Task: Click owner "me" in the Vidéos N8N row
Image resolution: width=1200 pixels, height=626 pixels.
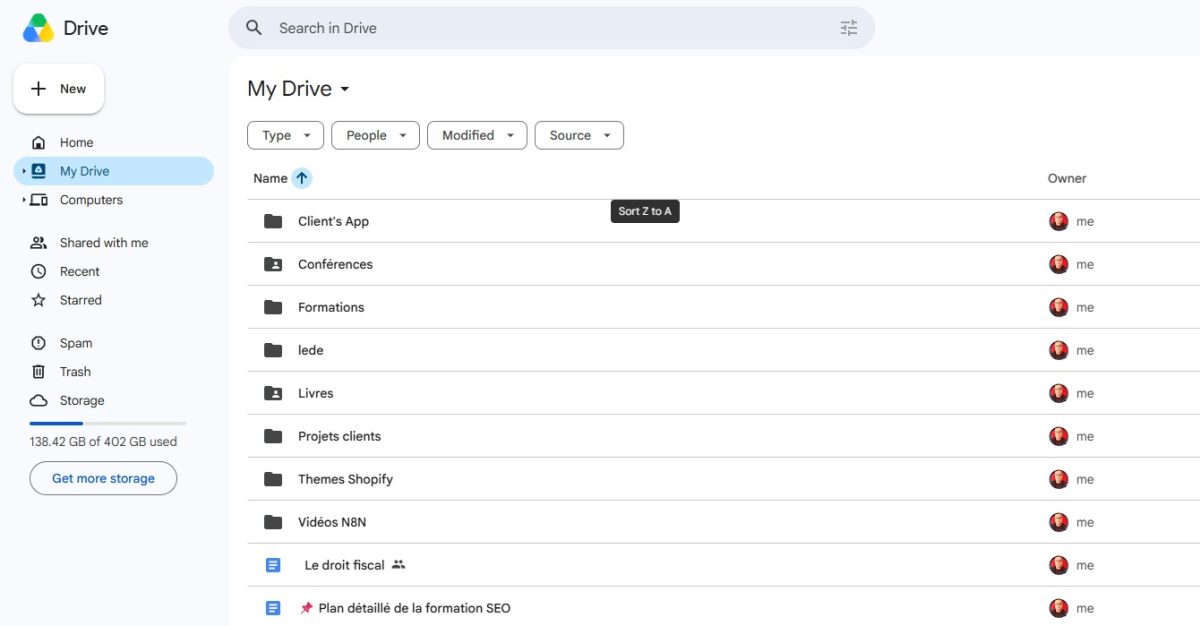Action: click(x=1085, y=522)
